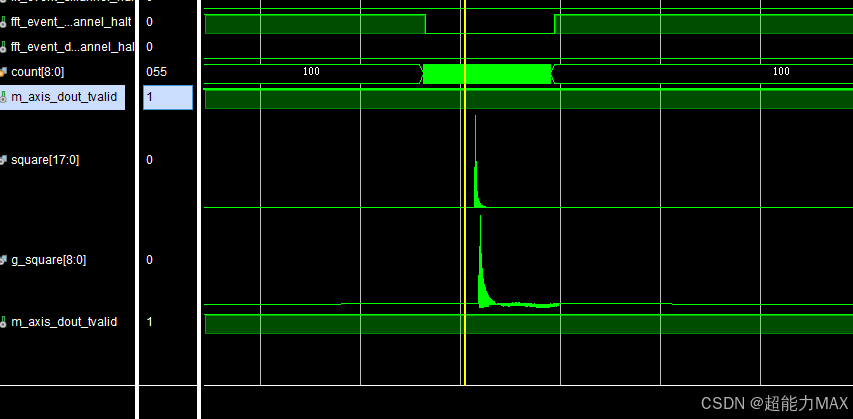Click the g_square[8:0] value 0
This screenshot has height=419, width=853.
(x=150, y=260)
